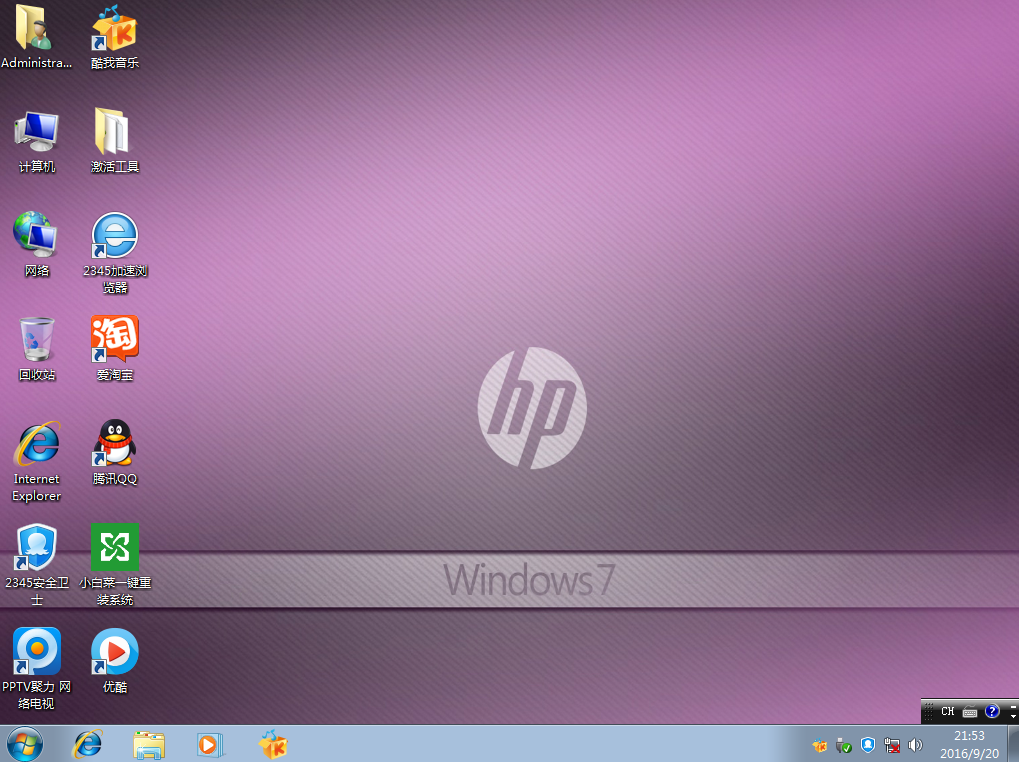
Task: Click the 酷我音乐 tray icon
Action: coord(820,746)
